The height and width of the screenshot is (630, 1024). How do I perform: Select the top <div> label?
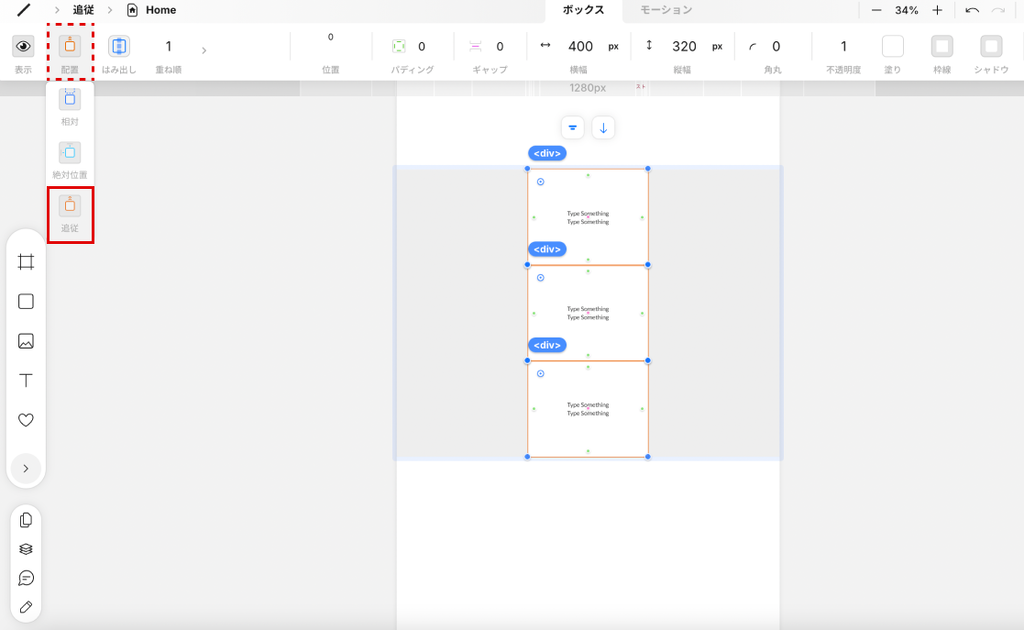pos(547,153)
